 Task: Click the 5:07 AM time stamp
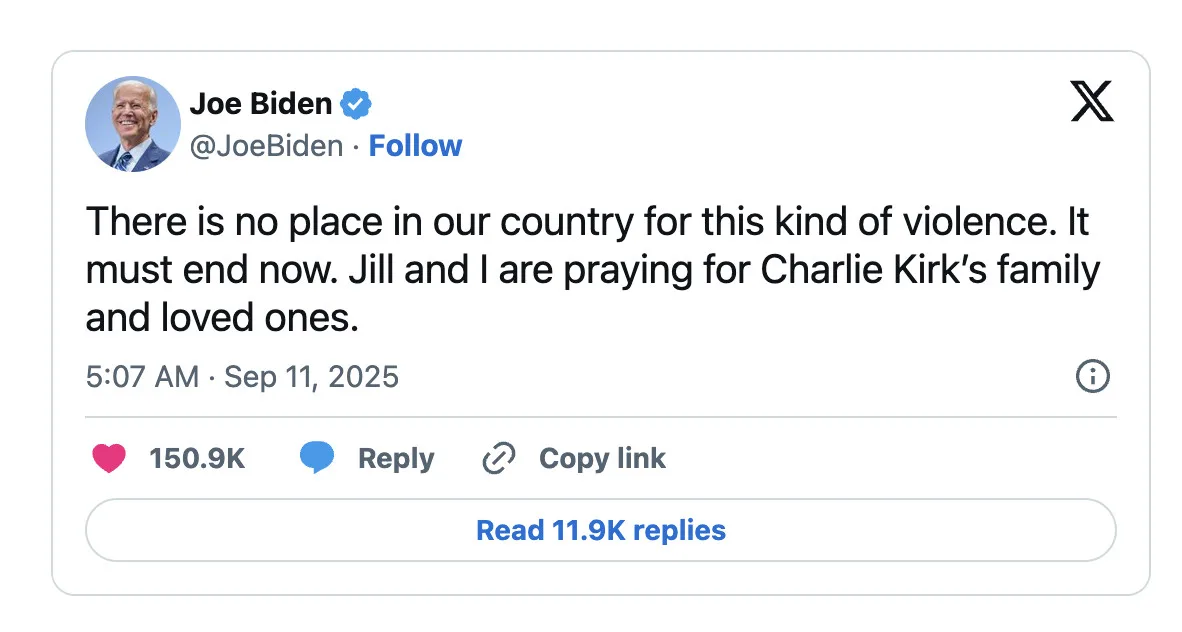coord(142,377)
